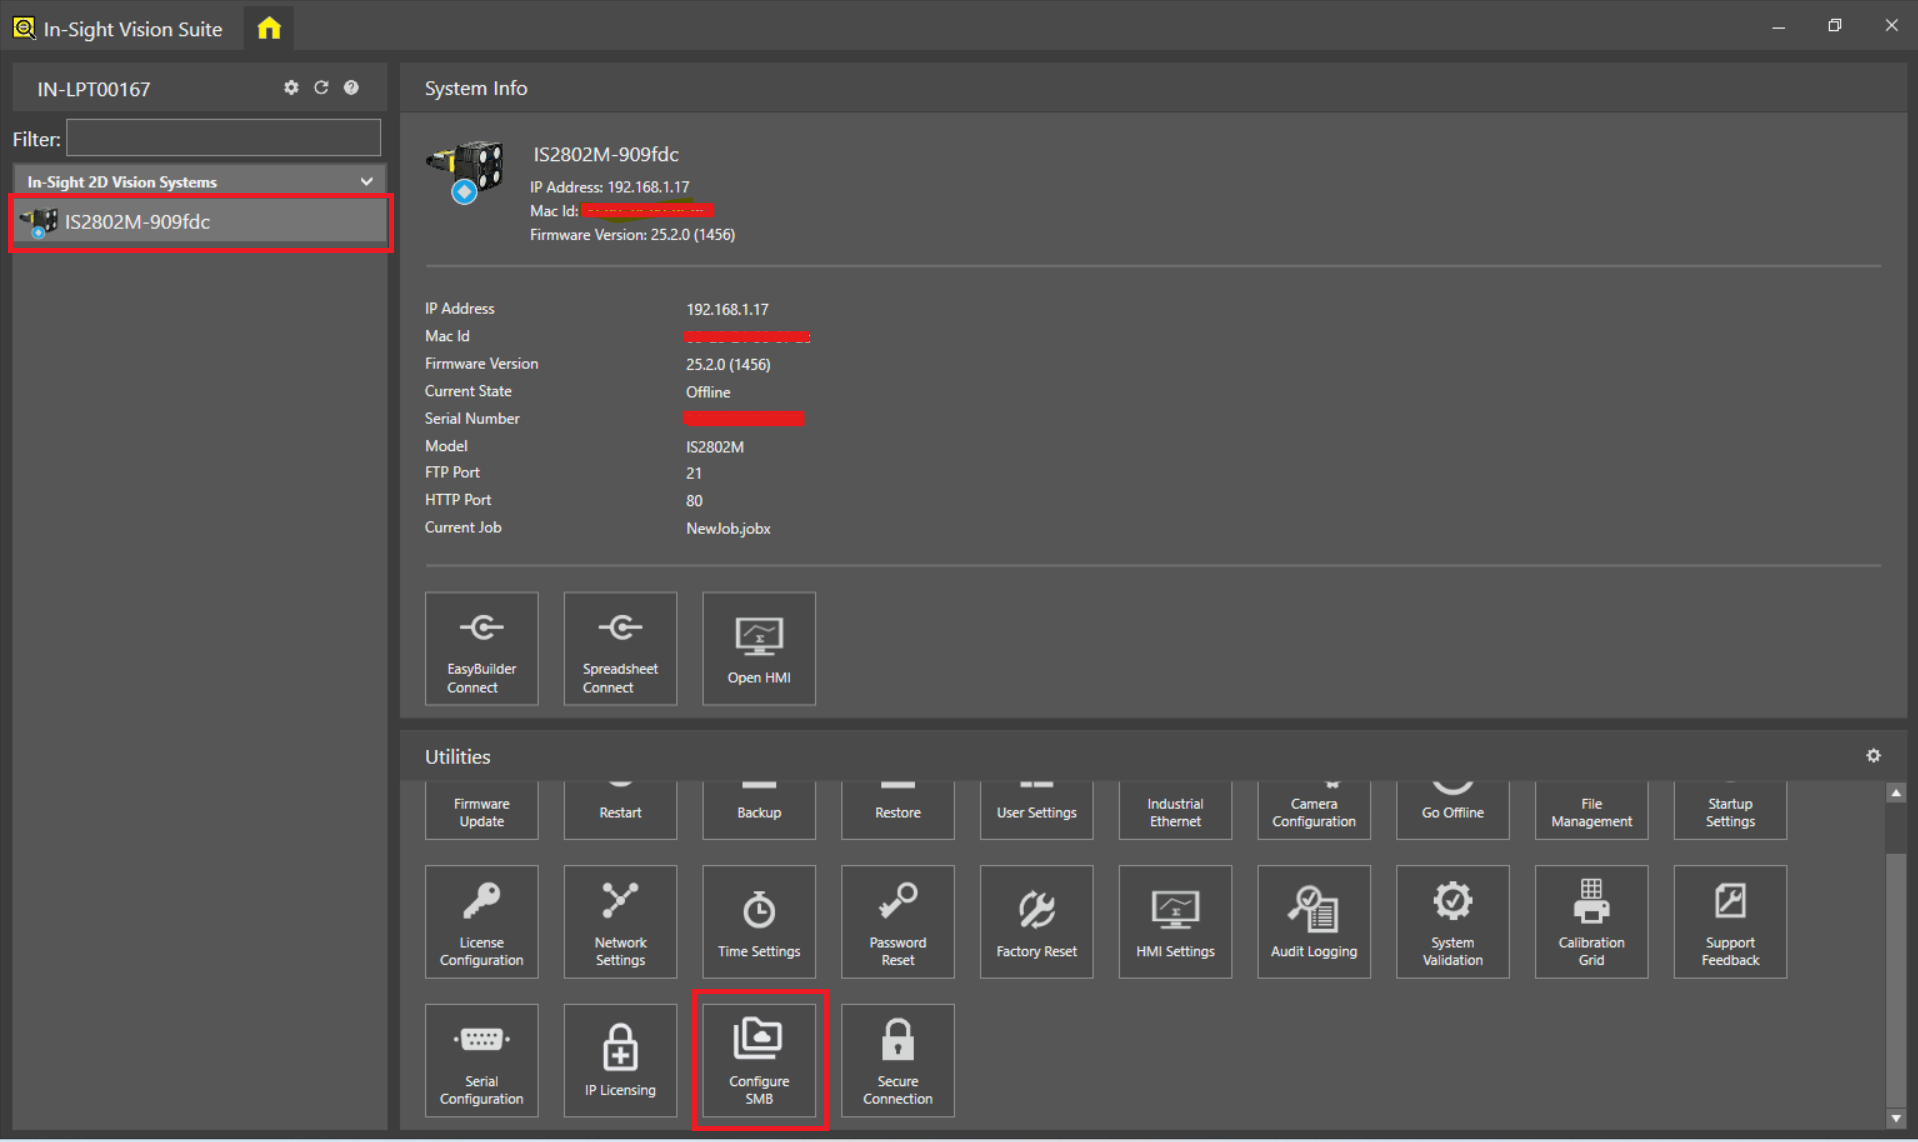This screenshot has width=1918, height=1142.
Task: Launch the Open HMI viewer
Action: coord(759,648)
